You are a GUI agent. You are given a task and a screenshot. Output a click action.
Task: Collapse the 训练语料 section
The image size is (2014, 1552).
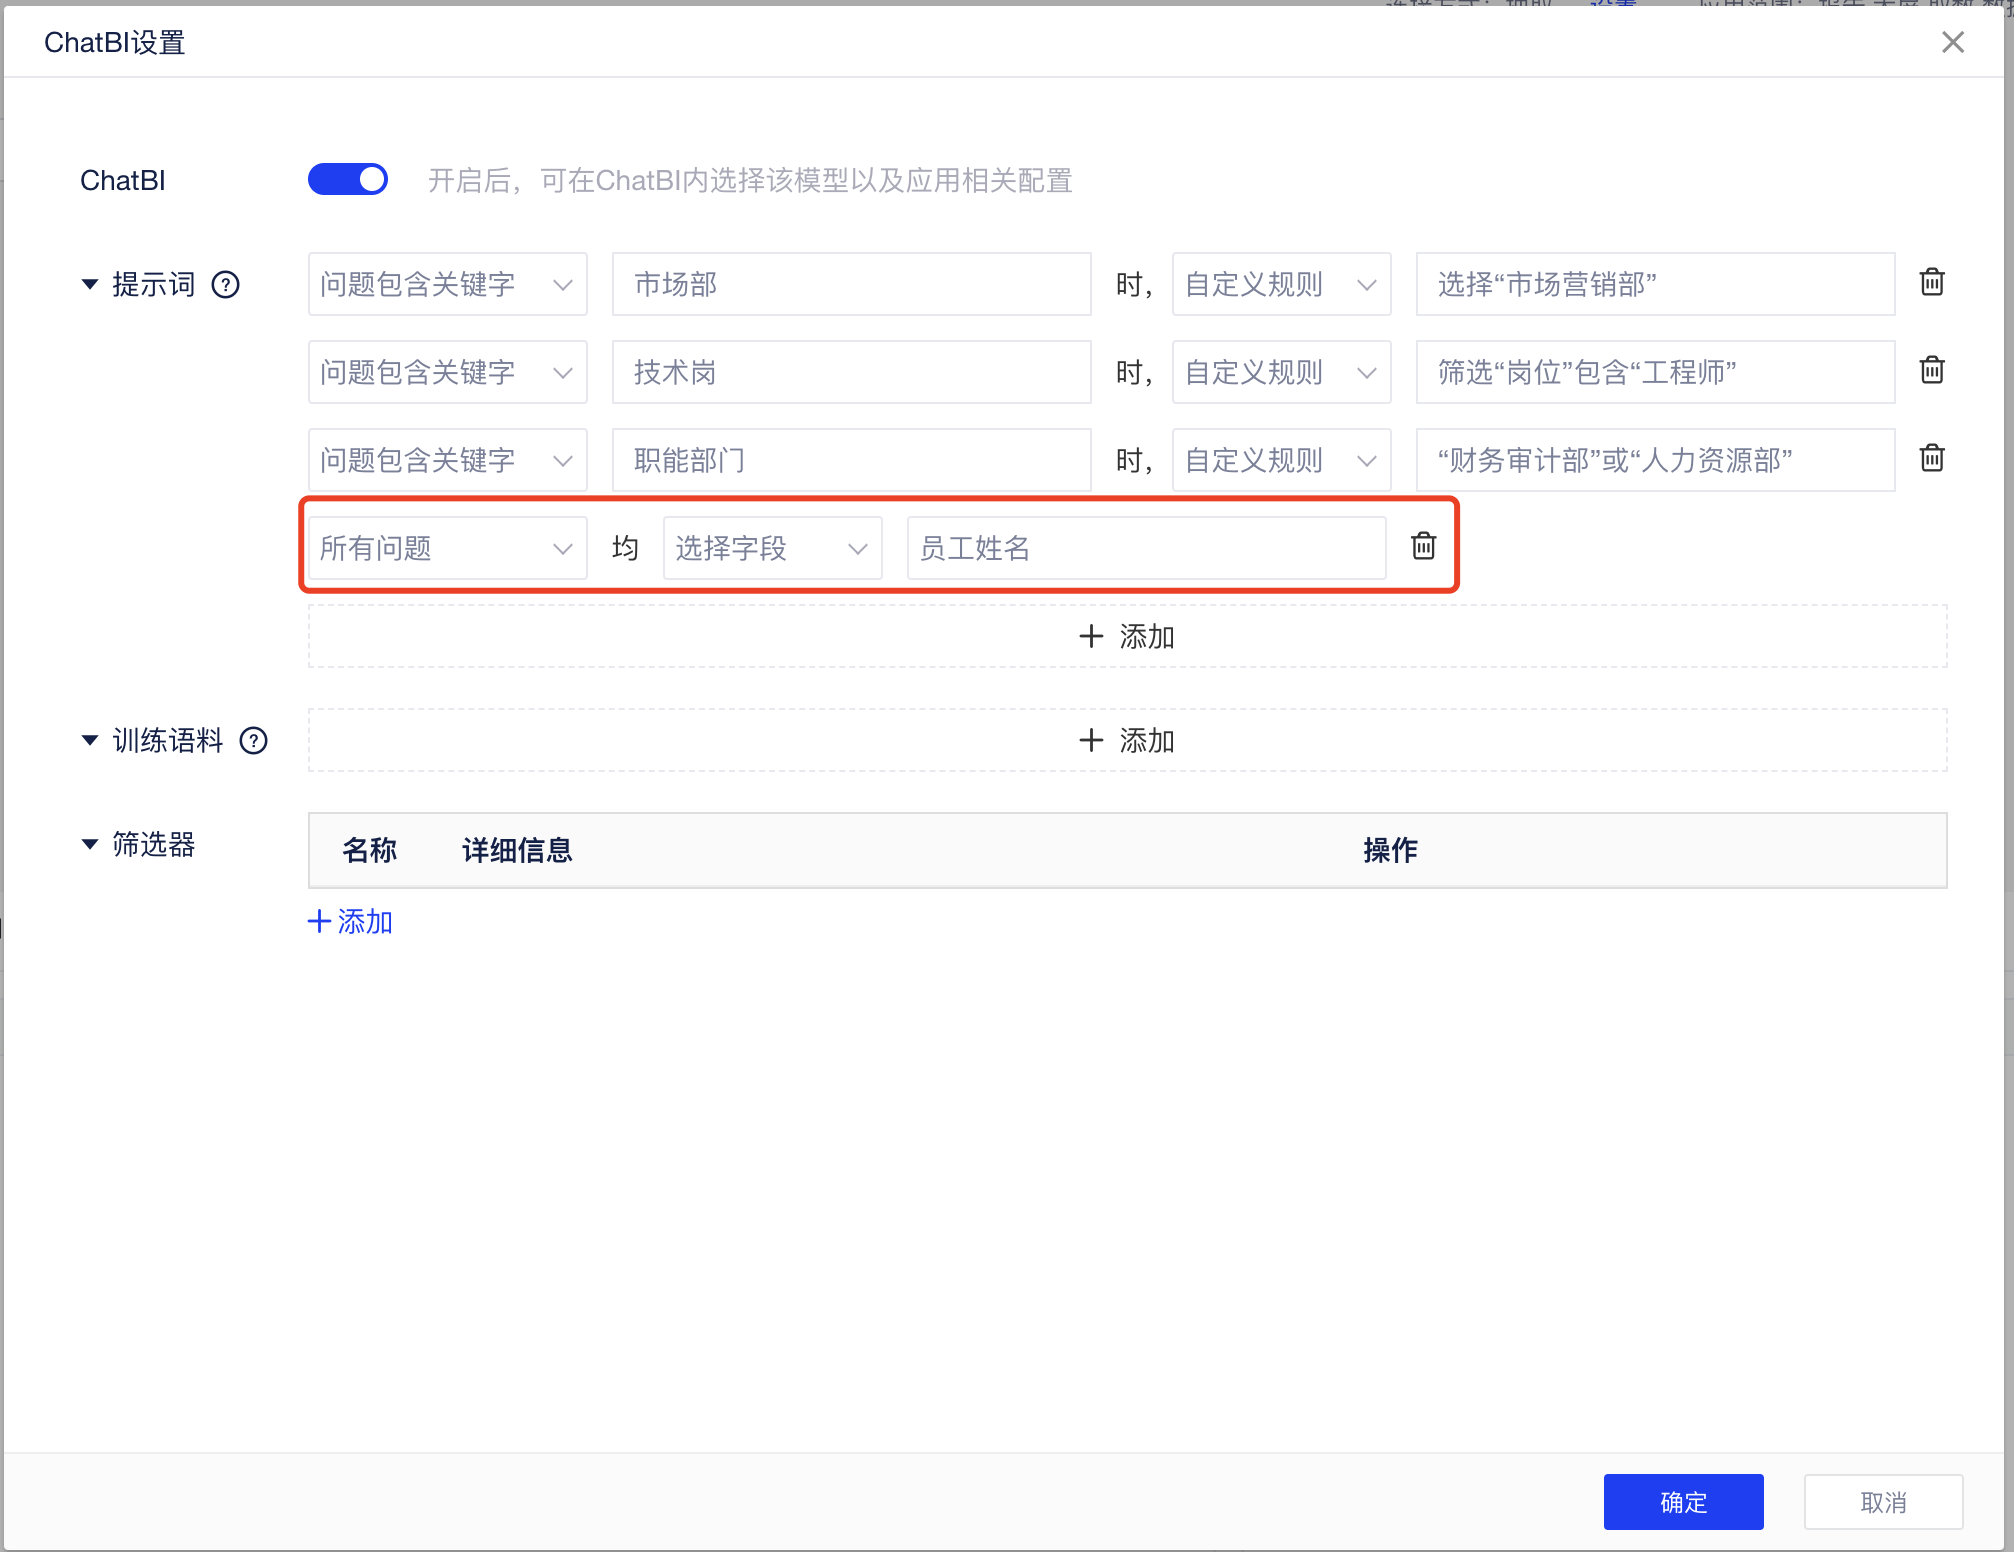[x=90, y=741]
